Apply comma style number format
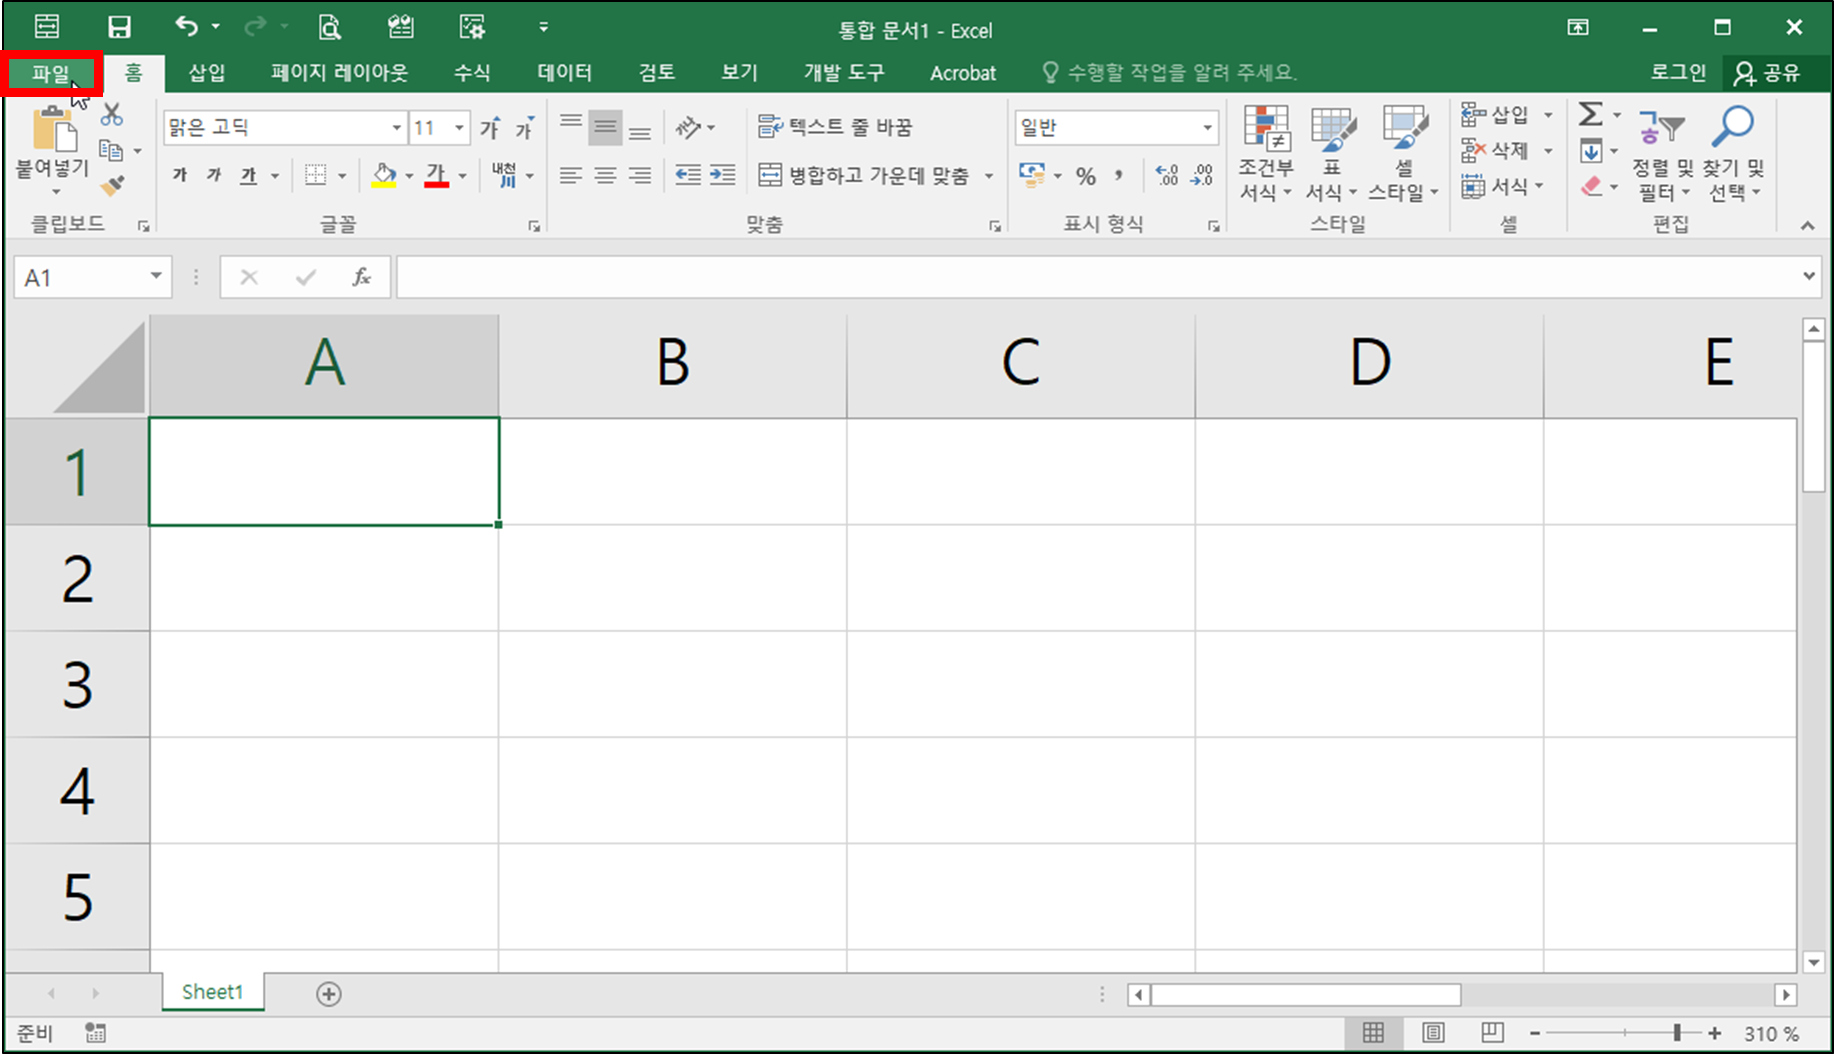 click(x=1119, y=176)
